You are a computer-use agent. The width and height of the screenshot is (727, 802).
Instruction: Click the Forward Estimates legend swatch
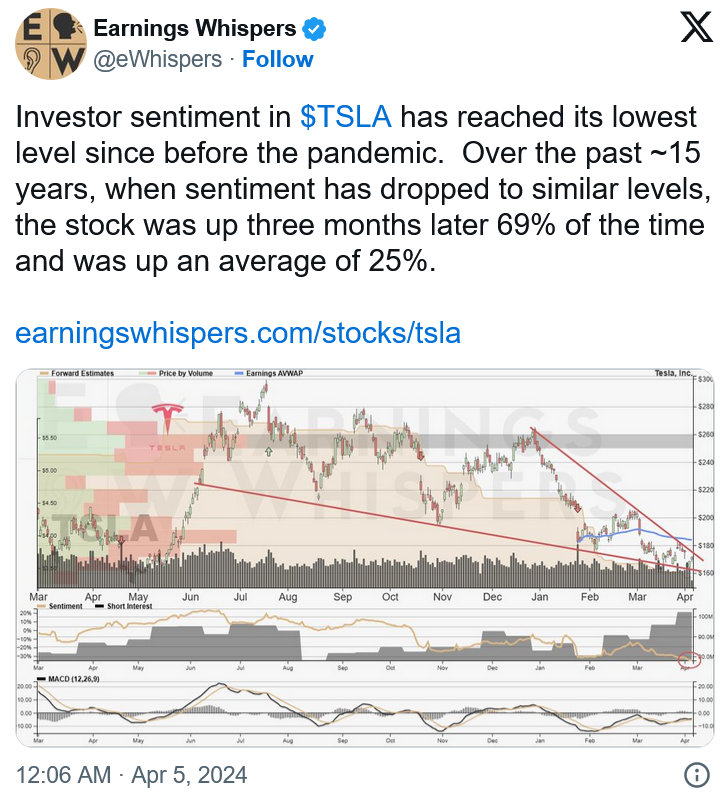point(44,373)
